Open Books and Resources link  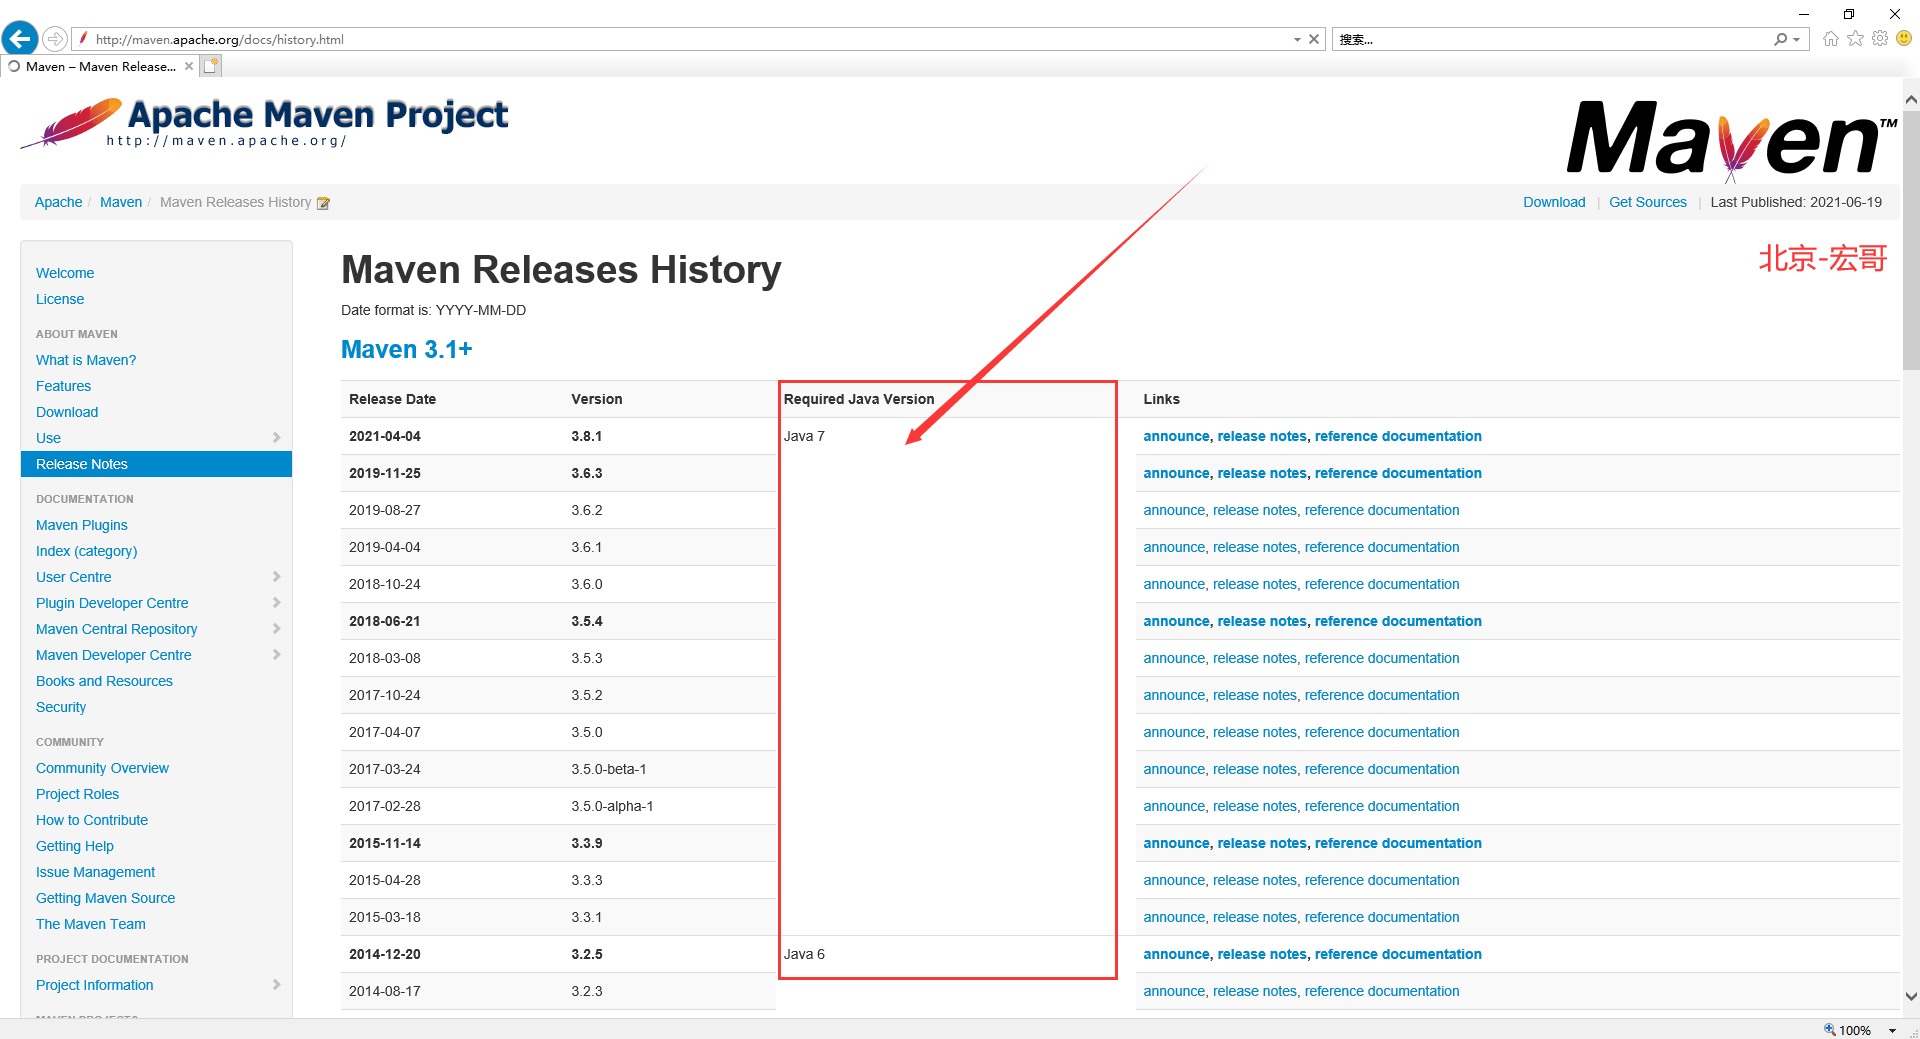point(104,681)
